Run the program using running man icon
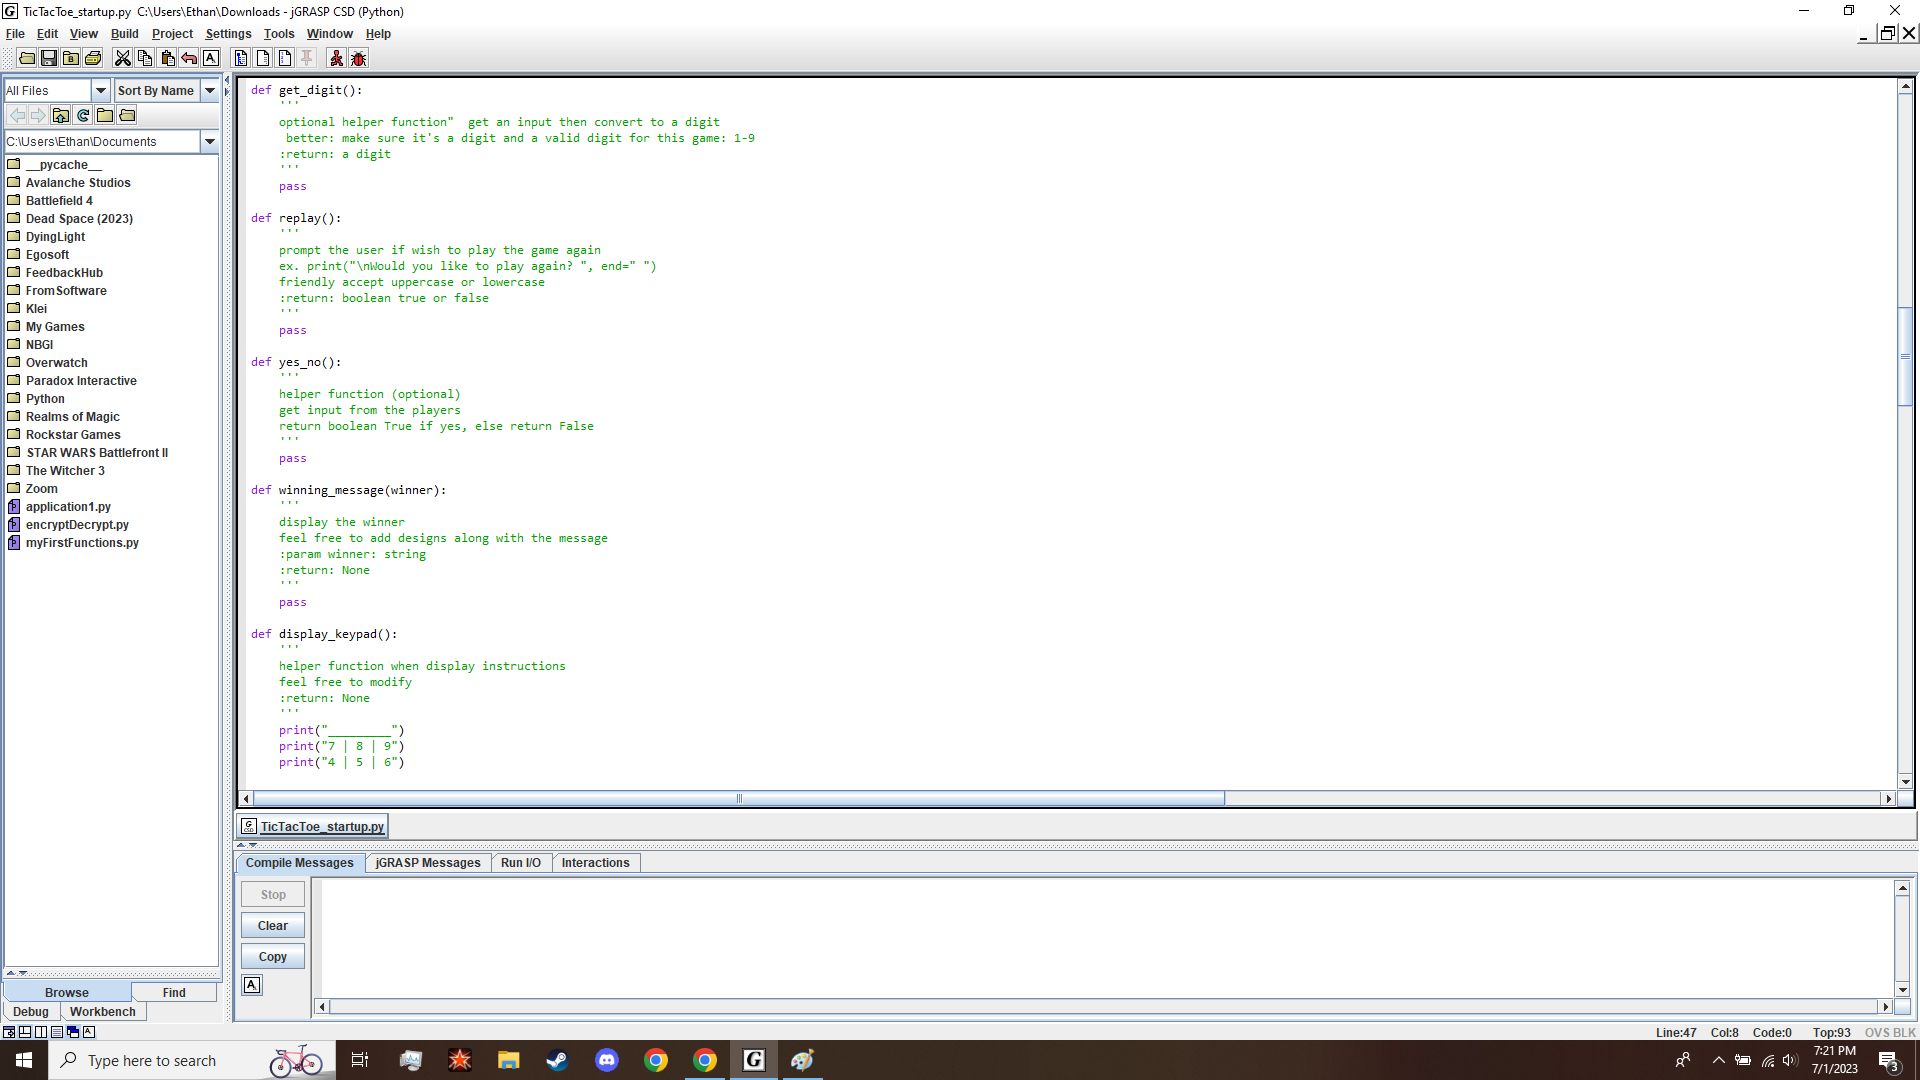Screen dimensions: 1920x1080 click(337, 59)
